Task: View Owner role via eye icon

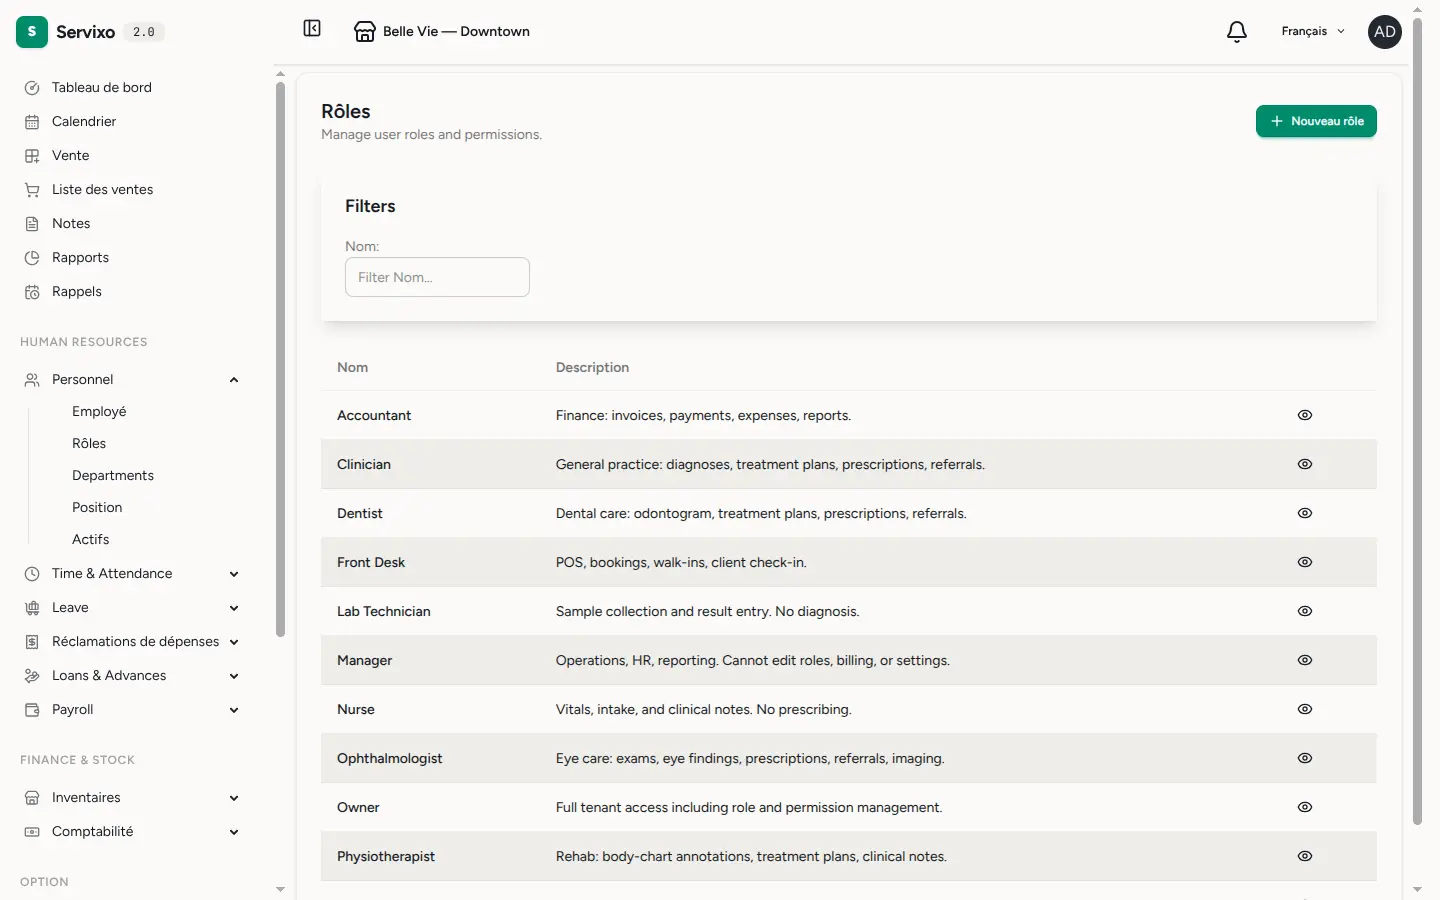Action: pos(1305,807)
